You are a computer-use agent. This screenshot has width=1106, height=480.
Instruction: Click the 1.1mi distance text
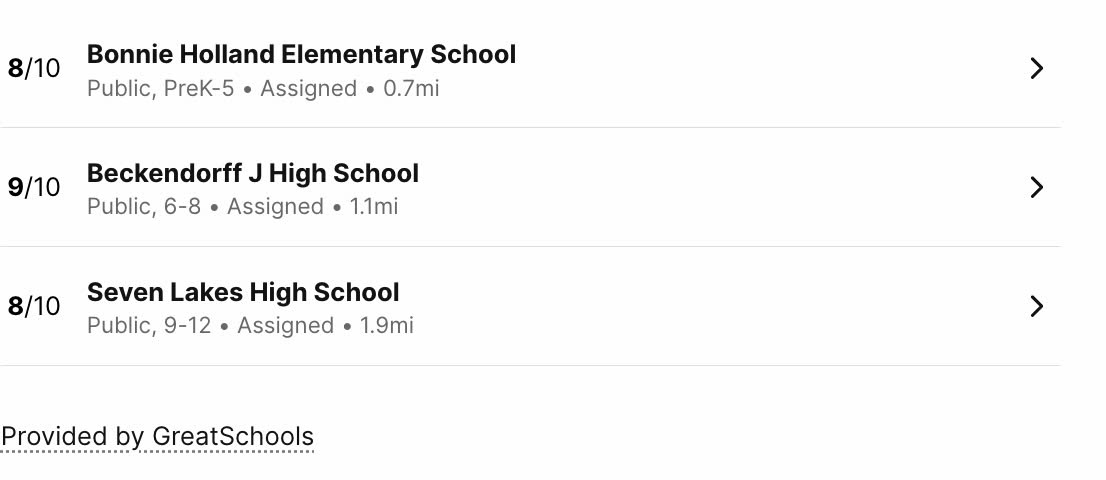[374, 207]
